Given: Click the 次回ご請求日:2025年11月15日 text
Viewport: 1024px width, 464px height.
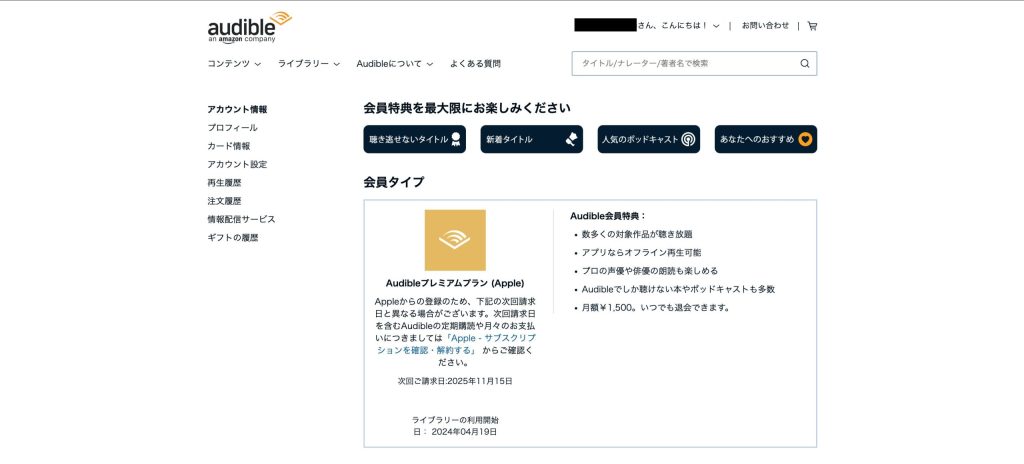Looking at the screenshot, I should pos(455,381).
